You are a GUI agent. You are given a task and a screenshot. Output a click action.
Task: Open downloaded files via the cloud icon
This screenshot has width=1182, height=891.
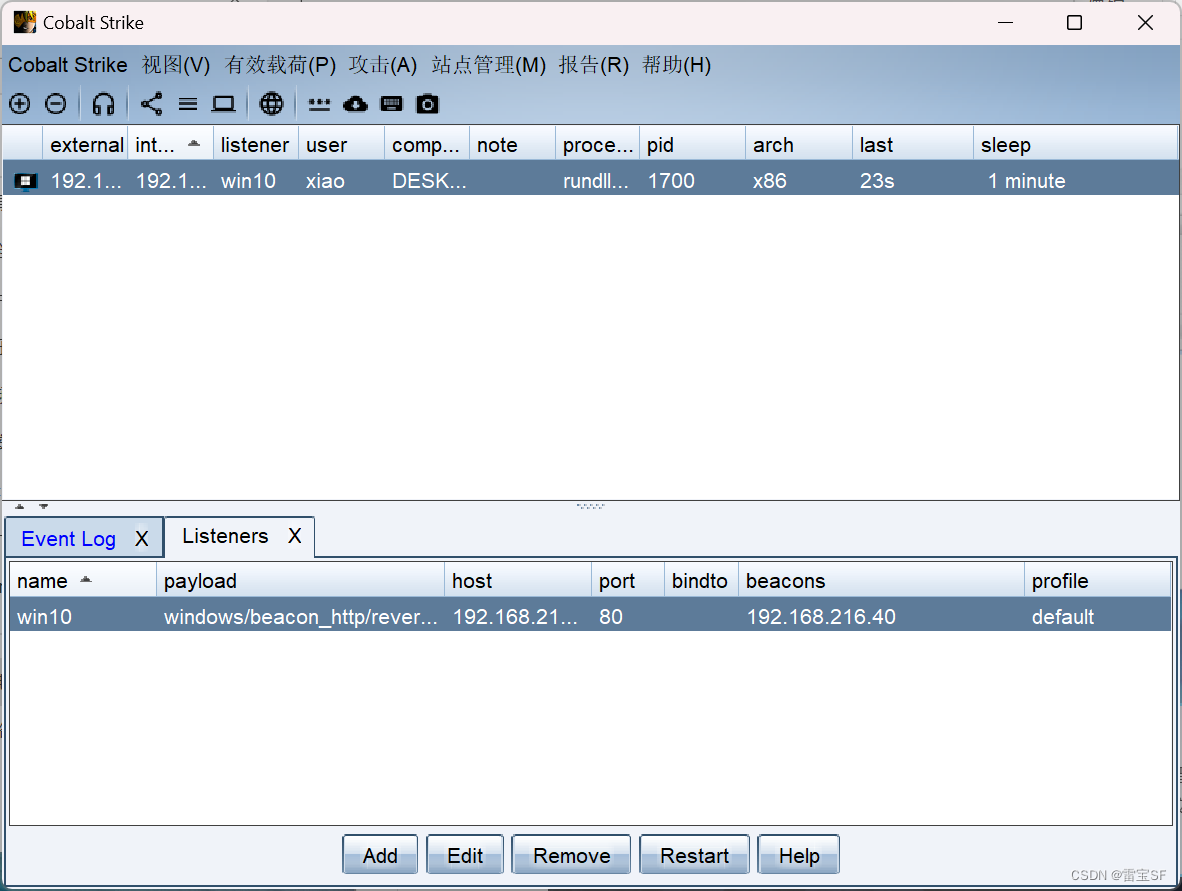coord(355,104)
